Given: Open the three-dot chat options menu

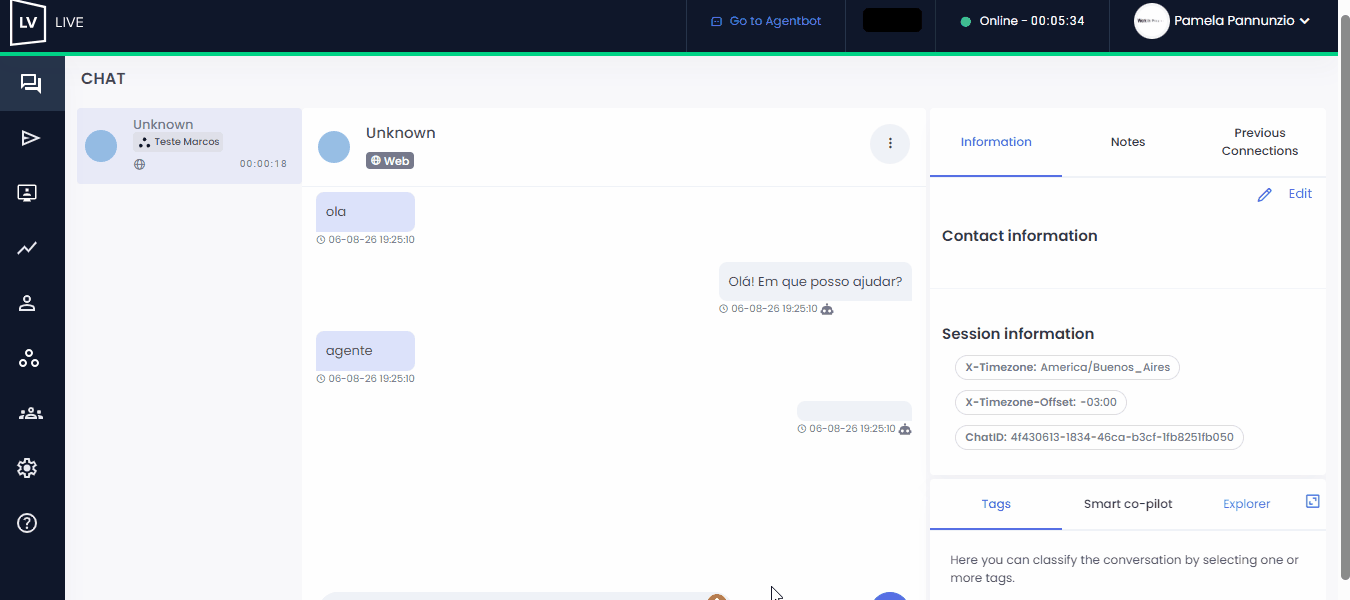Looking at the screenshot, I should 890,144.
